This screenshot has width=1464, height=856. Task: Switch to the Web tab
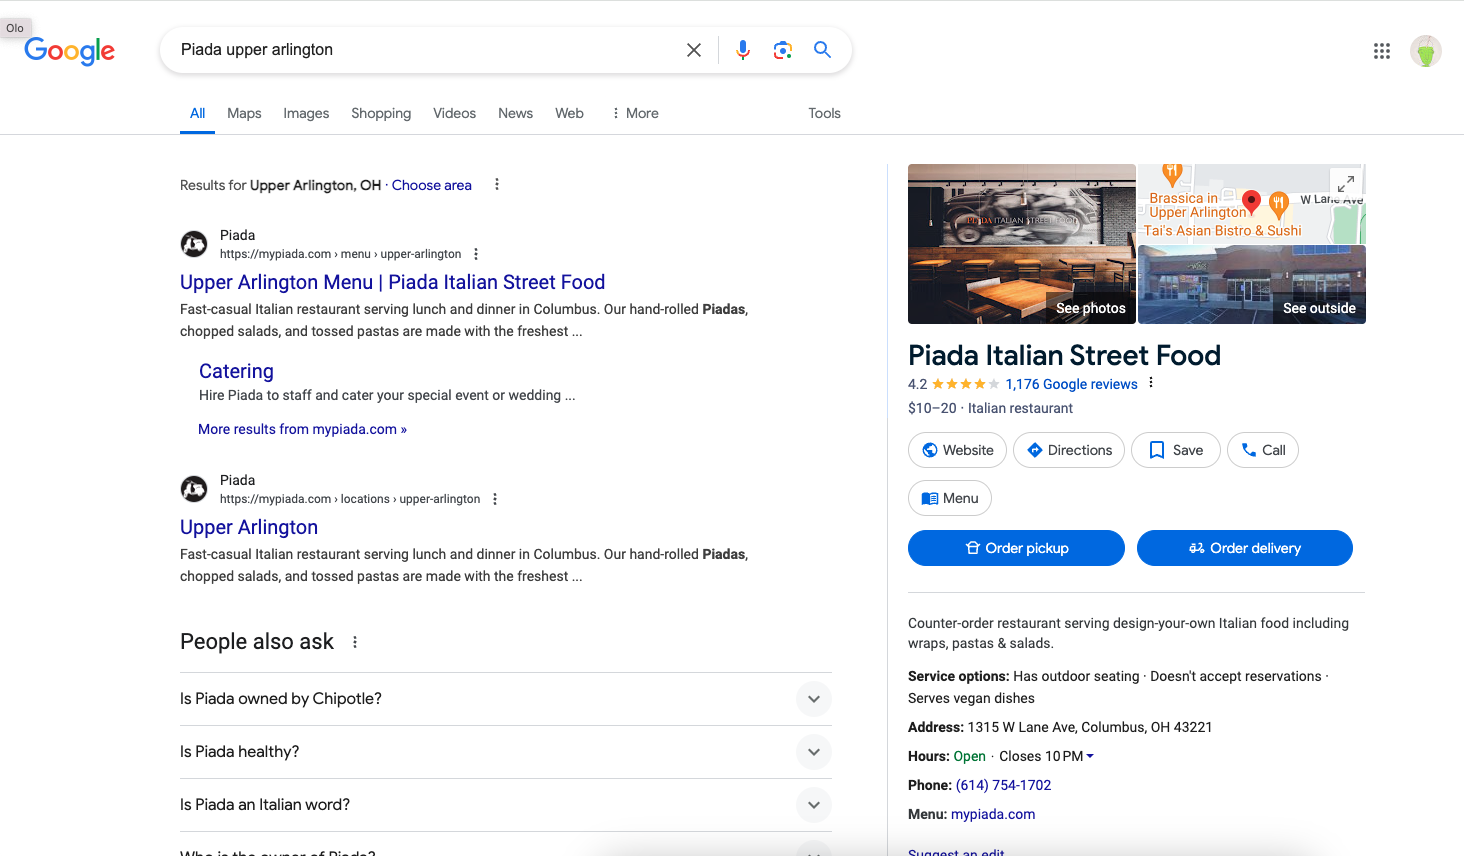tap(569, 113)
